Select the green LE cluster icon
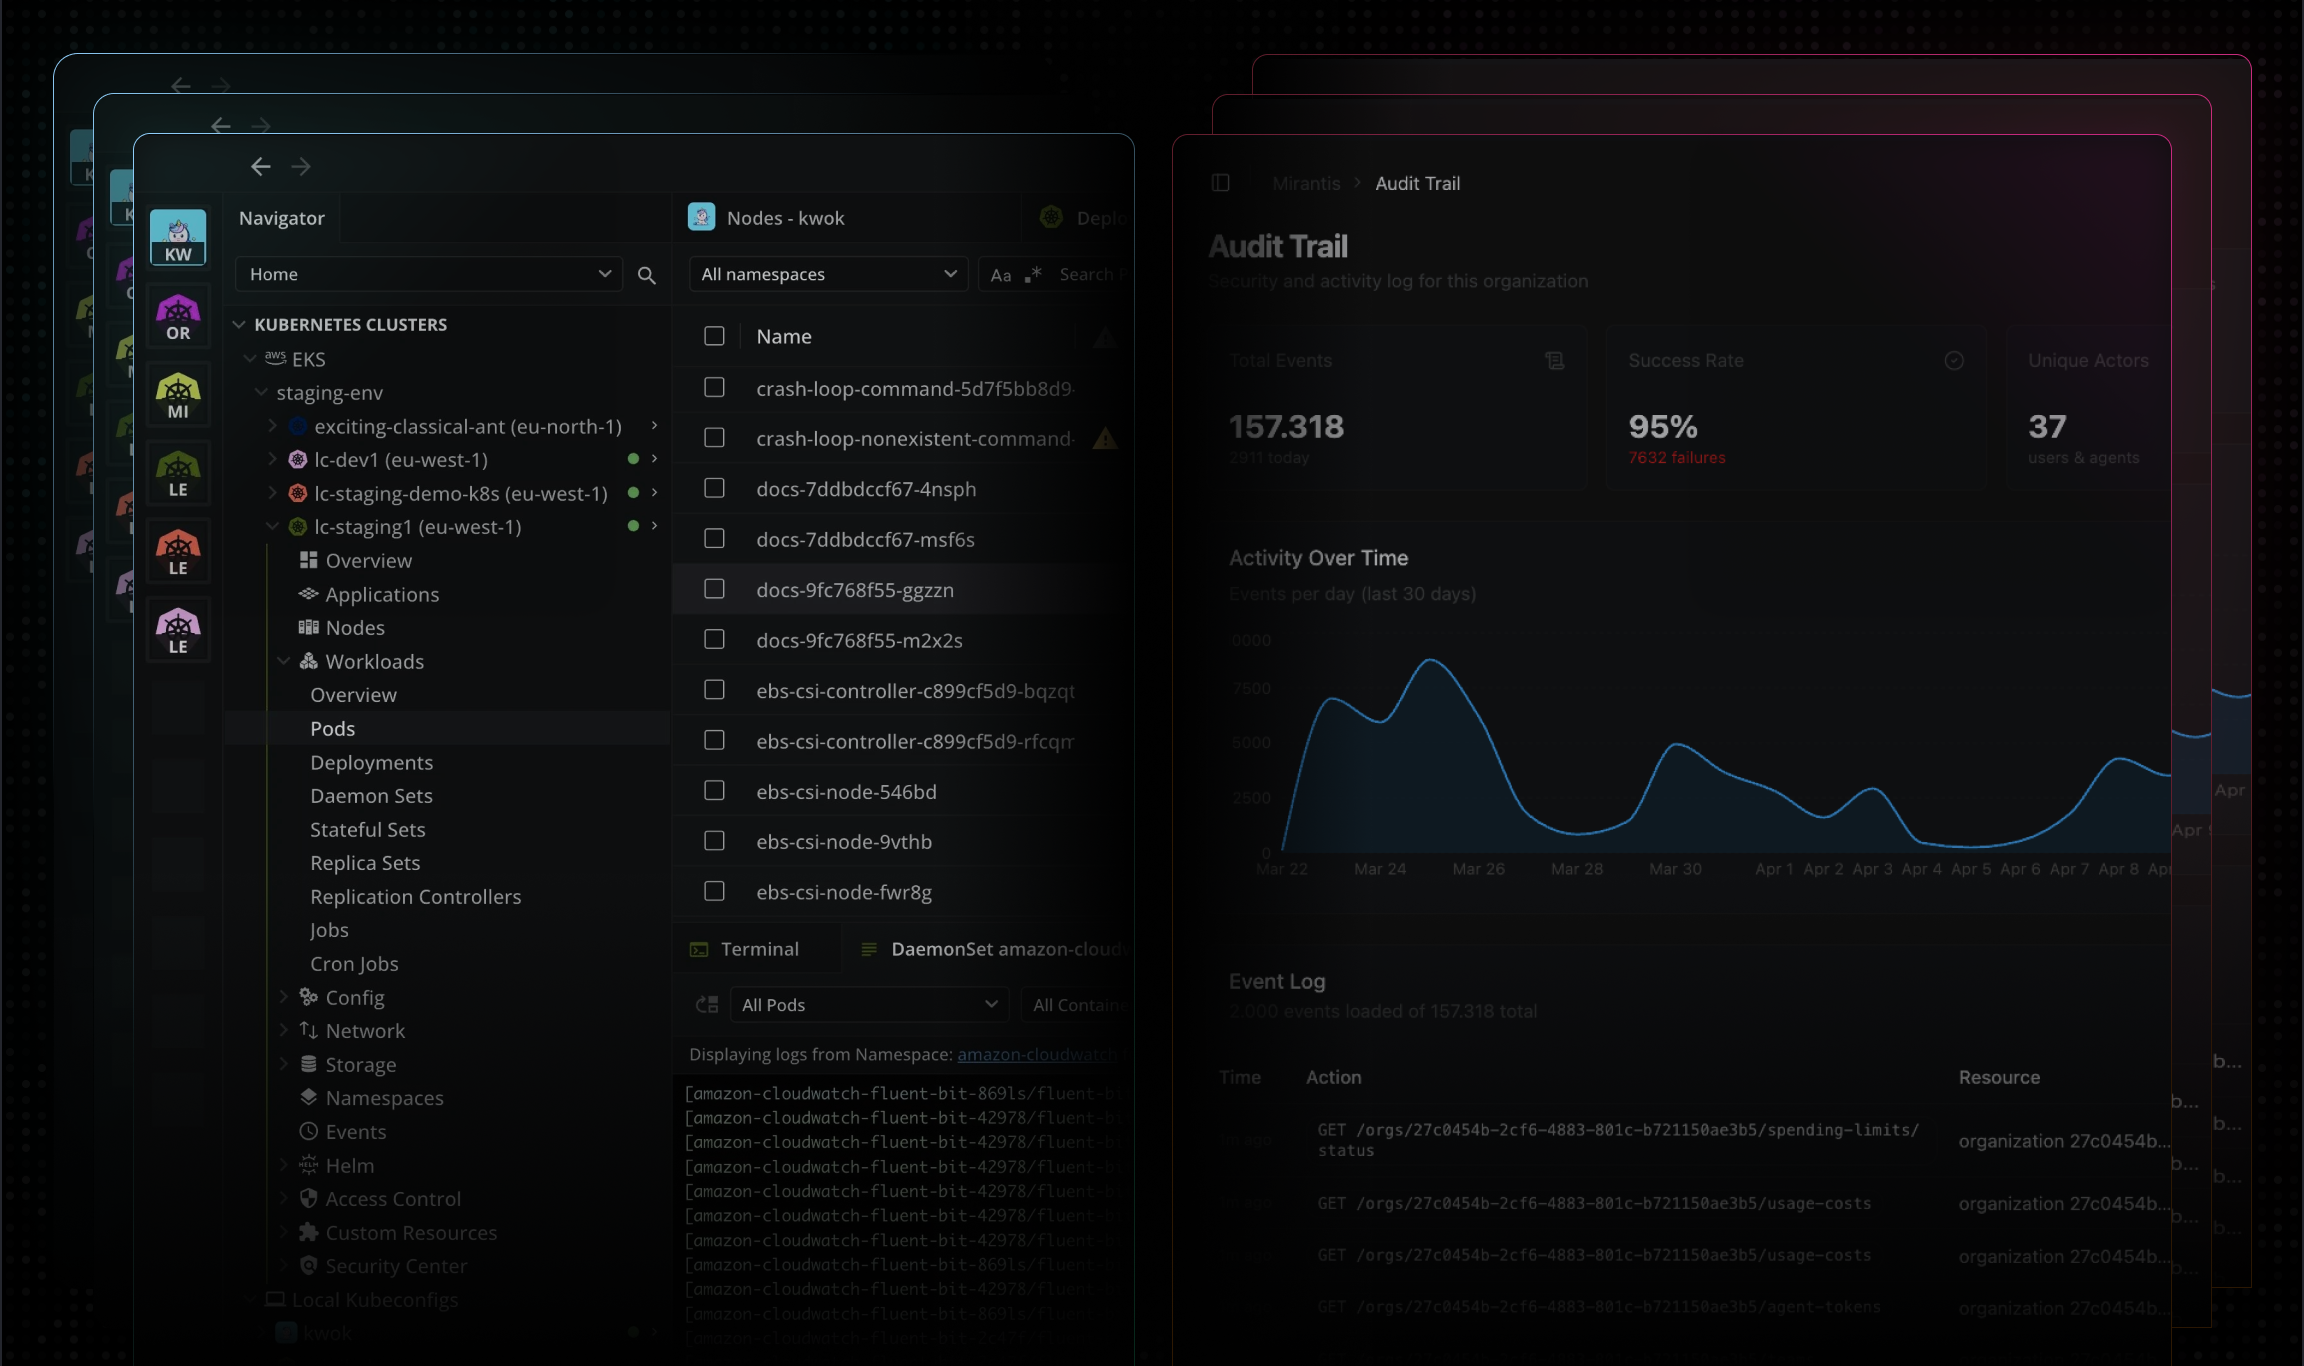Image resolution: width=2304 pixels, height=1366 pixels. click(178, 473)
